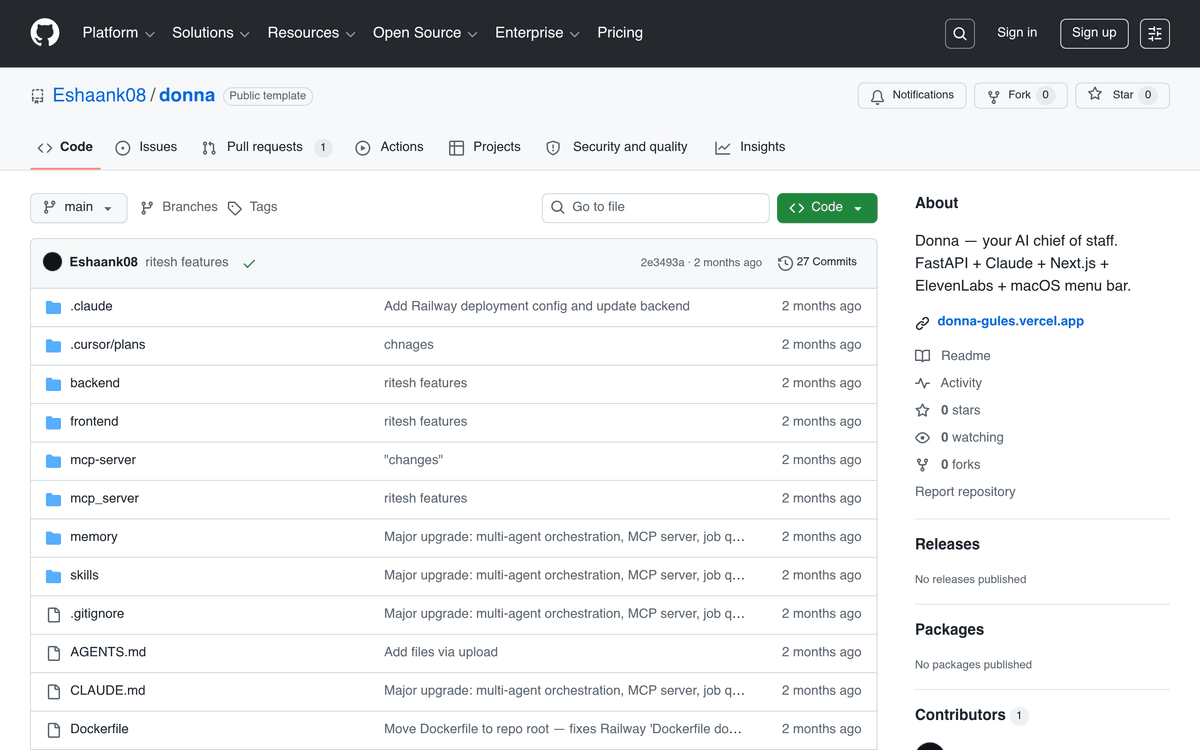Click the Readme book icon
The height and width of the screenshot is (750, 1200).
click(922, 356)
